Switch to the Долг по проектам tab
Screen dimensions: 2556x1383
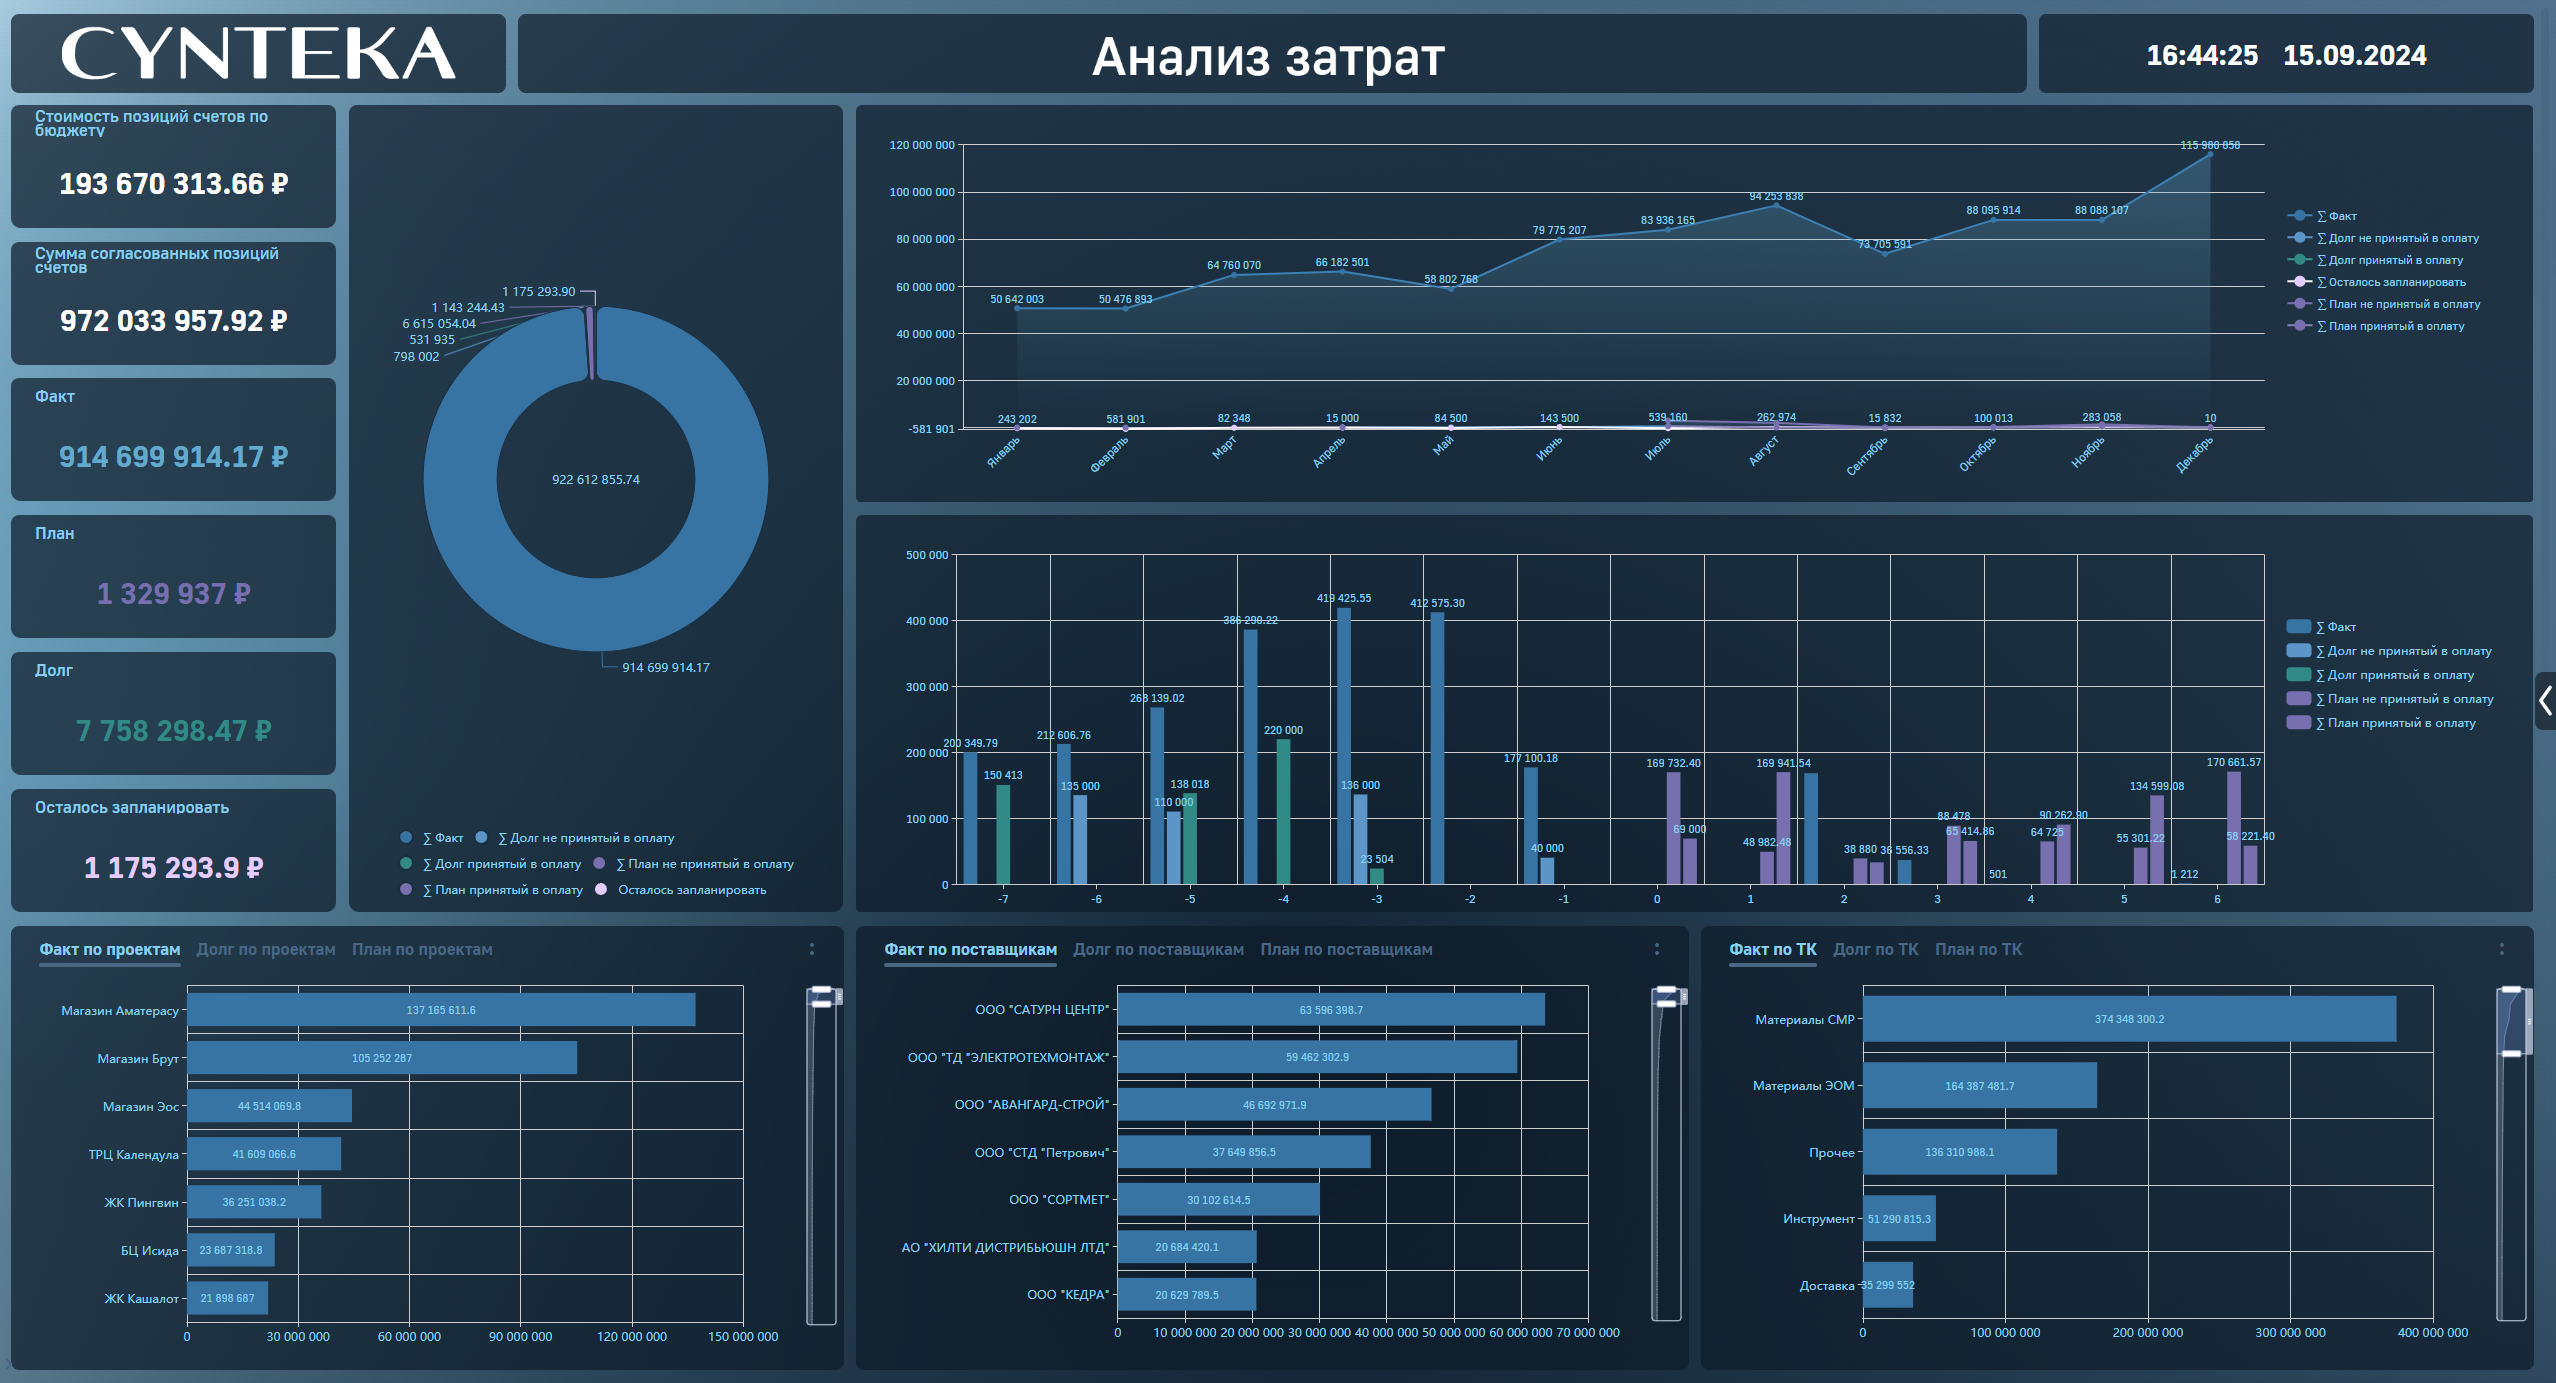[266, 949]
